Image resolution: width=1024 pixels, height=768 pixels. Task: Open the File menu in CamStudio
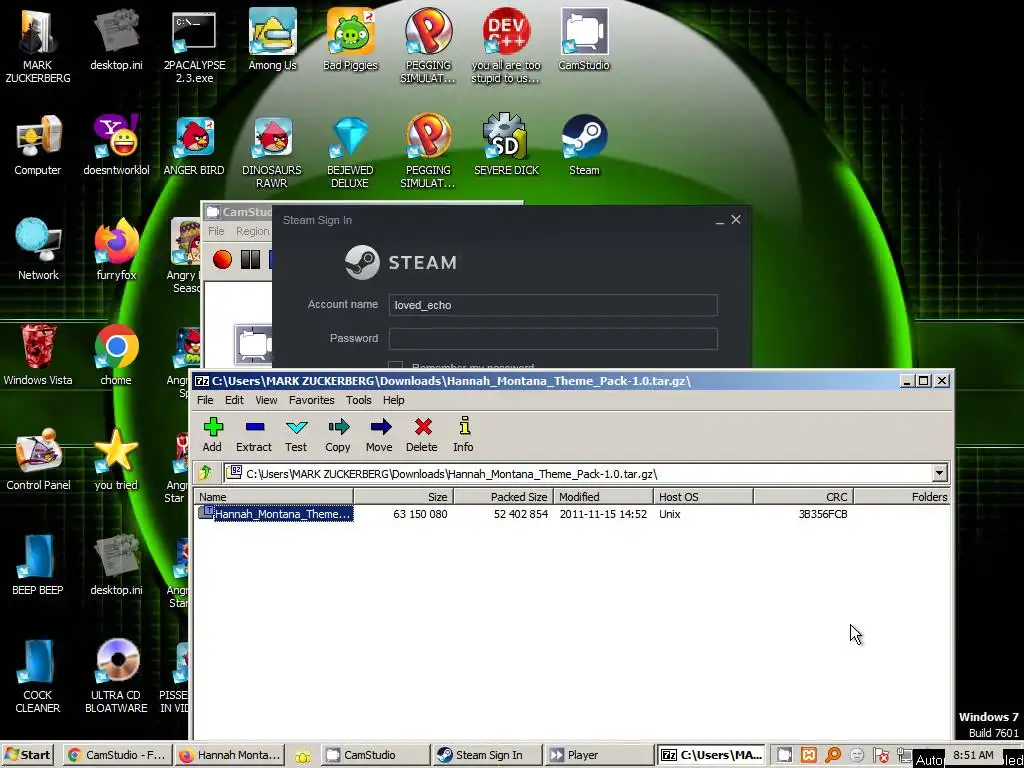(x=216, y=231)
